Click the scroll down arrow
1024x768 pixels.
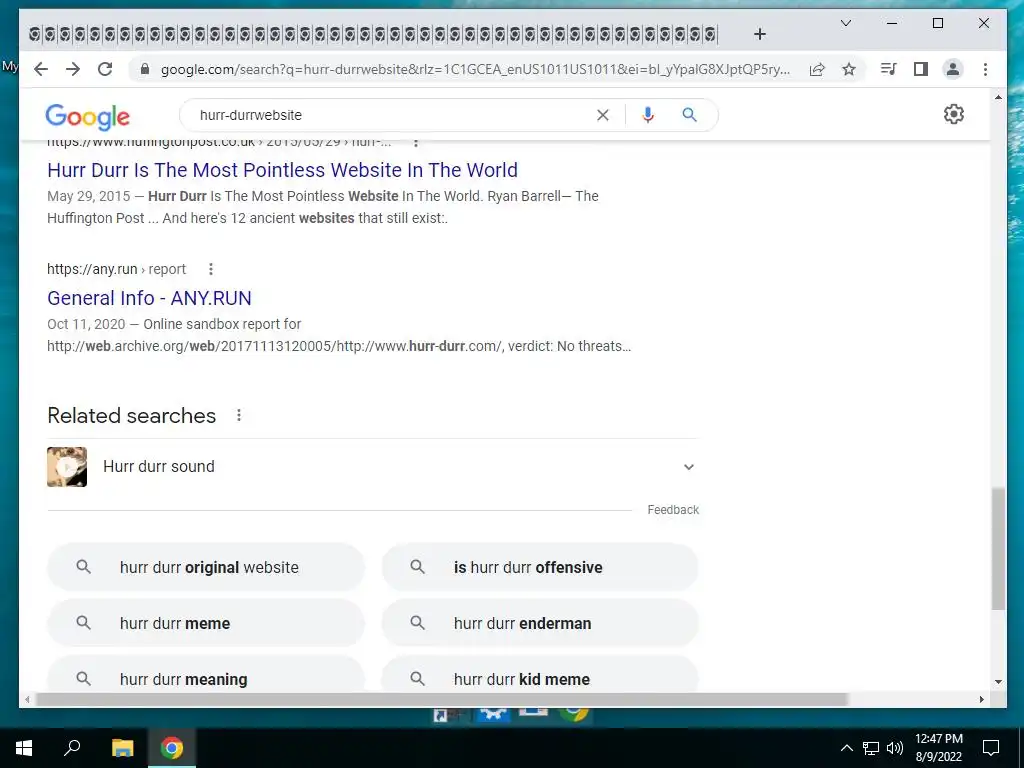998,682
